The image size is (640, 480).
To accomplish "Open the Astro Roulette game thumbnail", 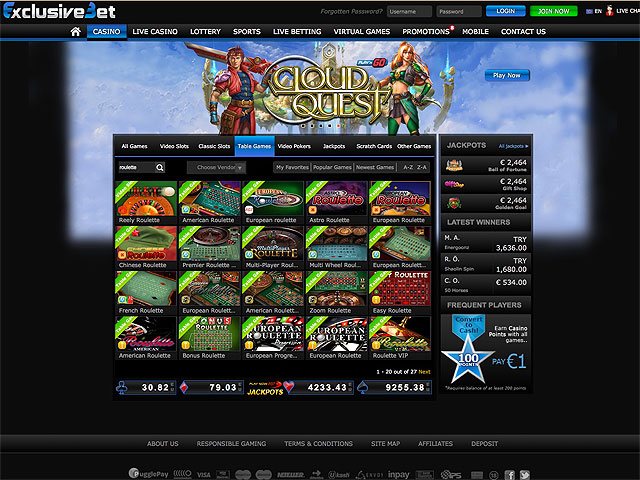I will click(337, 199).
